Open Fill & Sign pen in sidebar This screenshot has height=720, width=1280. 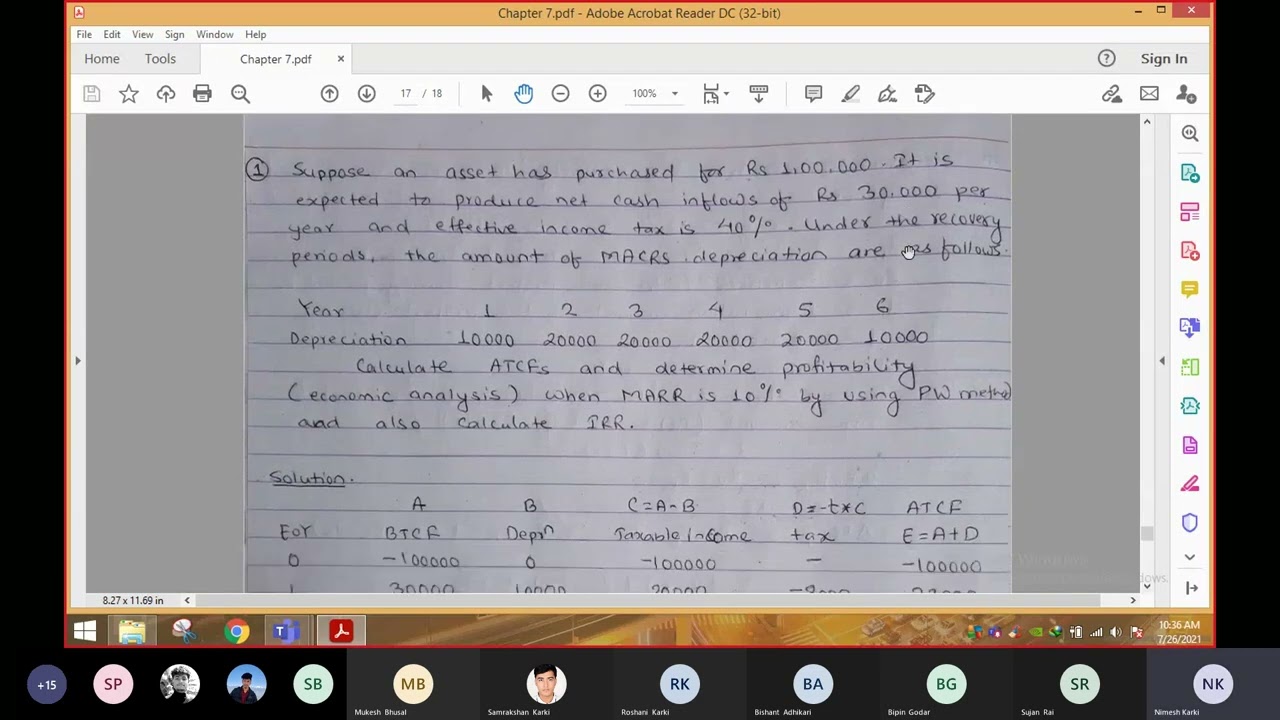[1190, 484]
